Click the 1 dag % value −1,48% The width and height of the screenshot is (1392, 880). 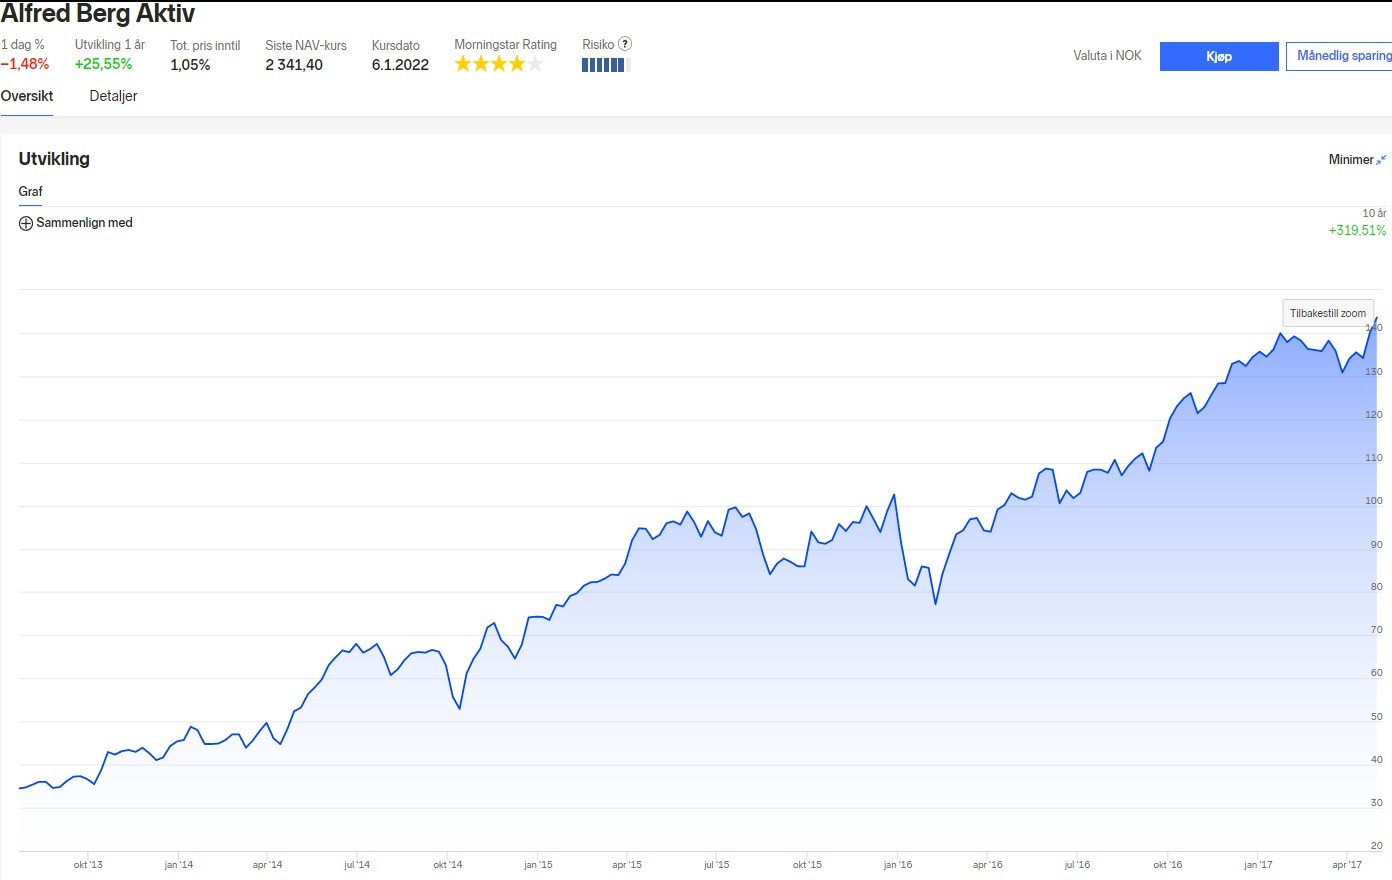[25, 64]
